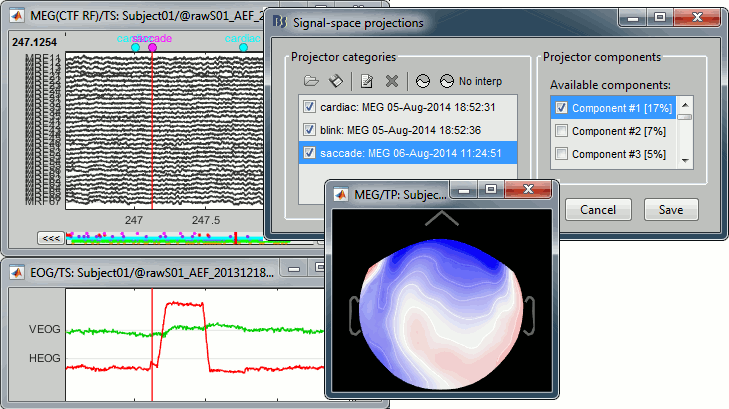
Task: Click the display component topography icon
Action: 422,81
